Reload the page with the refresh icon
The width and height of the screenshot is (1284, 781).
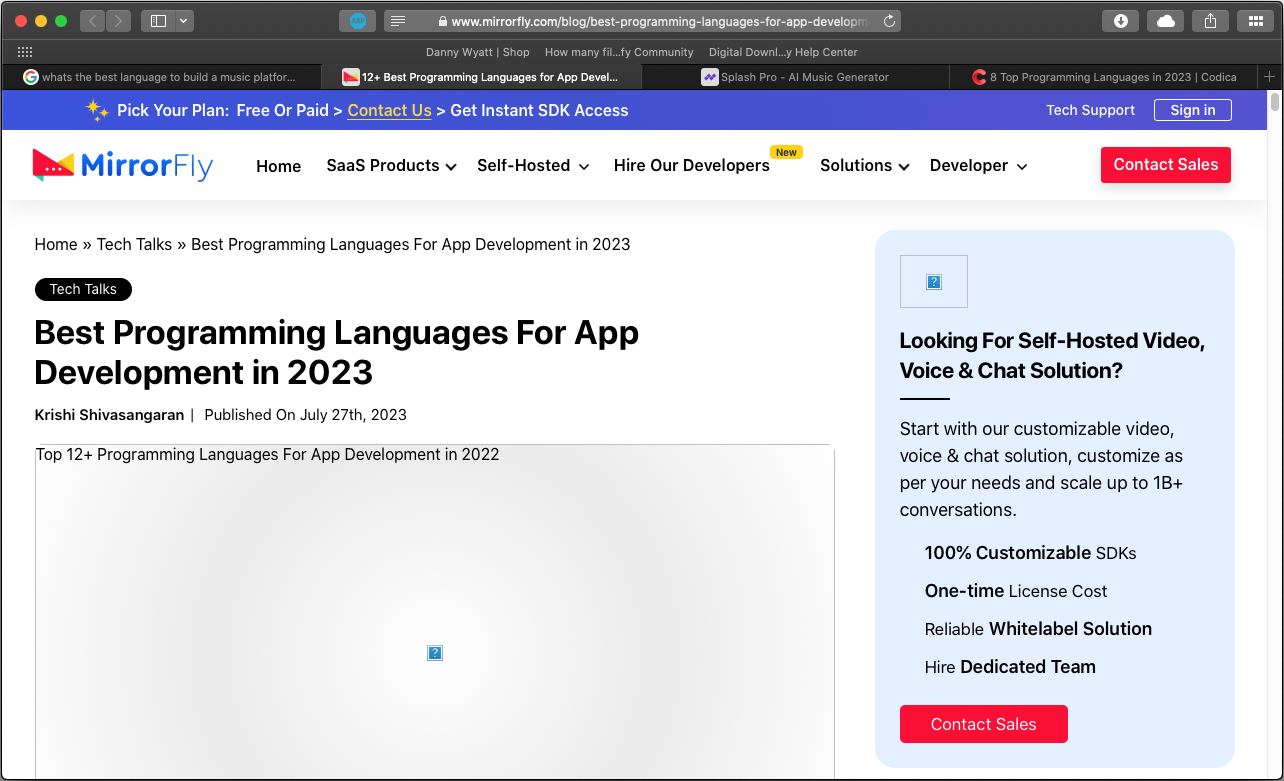889,21
